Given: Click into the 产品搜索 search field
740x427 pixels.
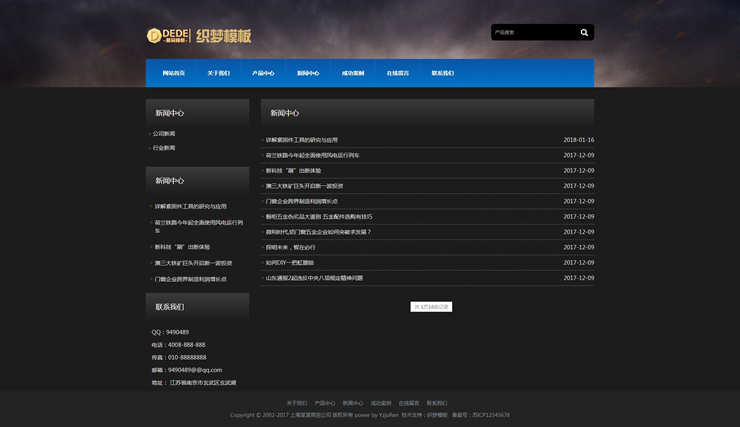Looking at the screenshot, I should (532, 33).
